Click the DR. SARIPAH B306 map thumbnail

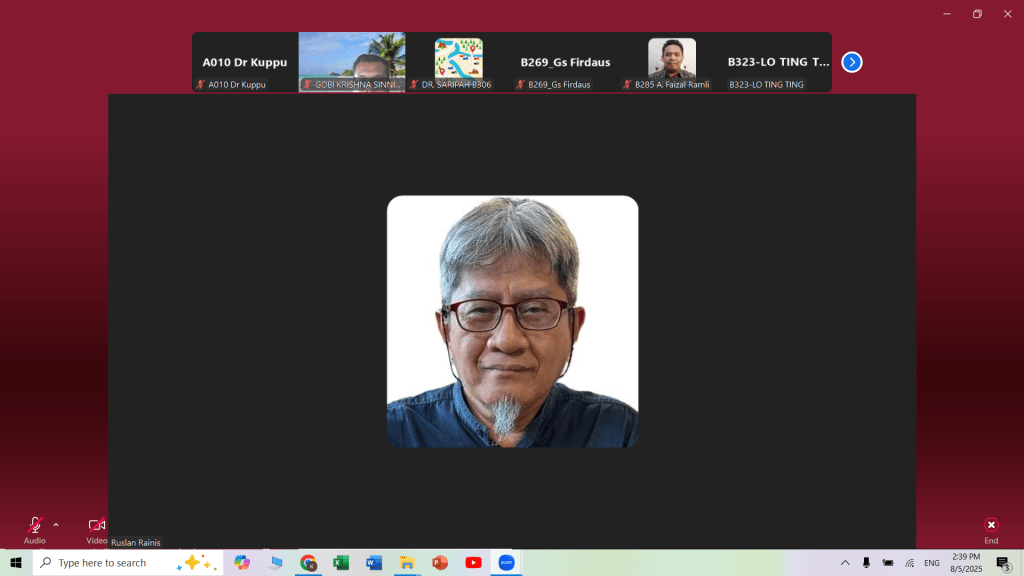pos(458,60)
